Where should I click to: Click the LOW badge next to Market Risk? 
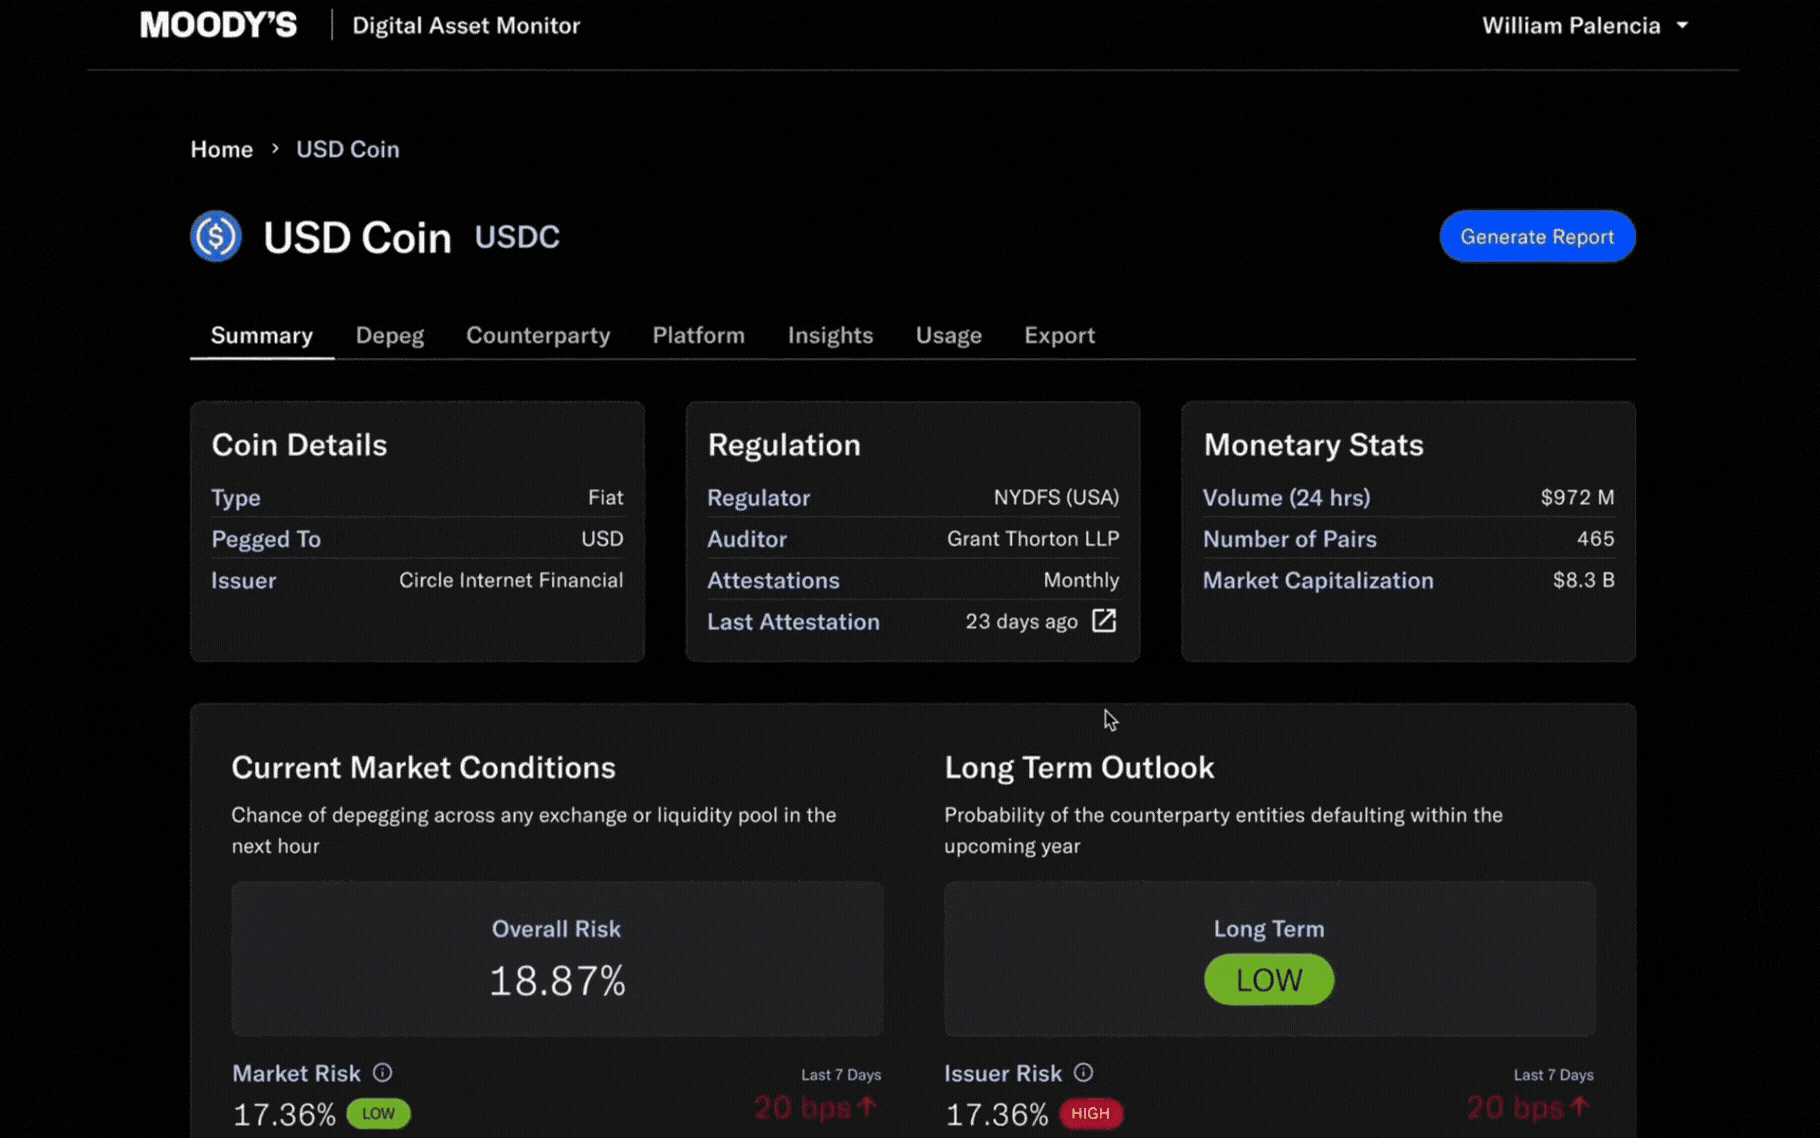tap(378, 1113)
